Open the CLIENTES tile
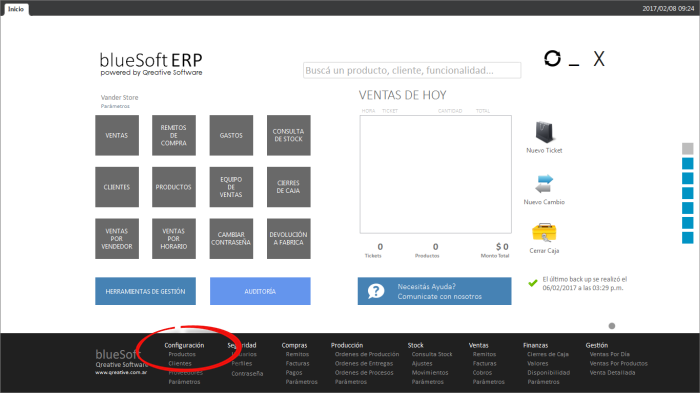 117,187
